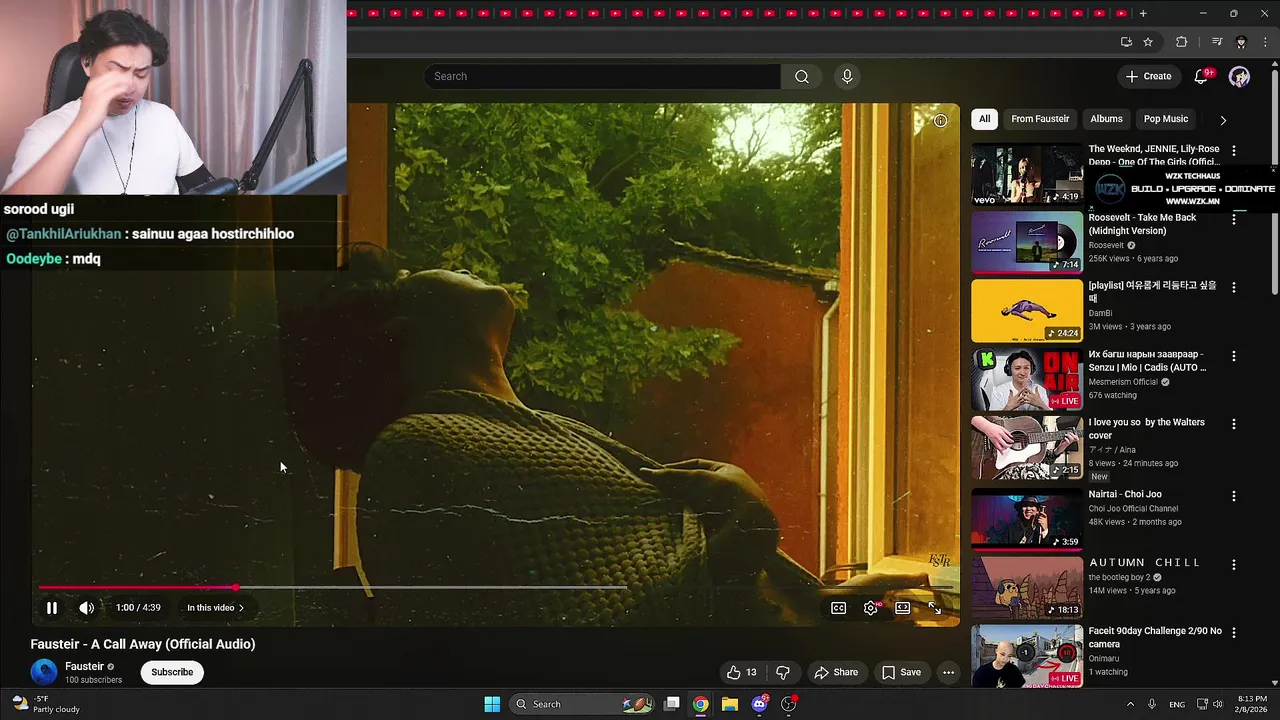Show hidden system tray icons

pos(1130,704)
